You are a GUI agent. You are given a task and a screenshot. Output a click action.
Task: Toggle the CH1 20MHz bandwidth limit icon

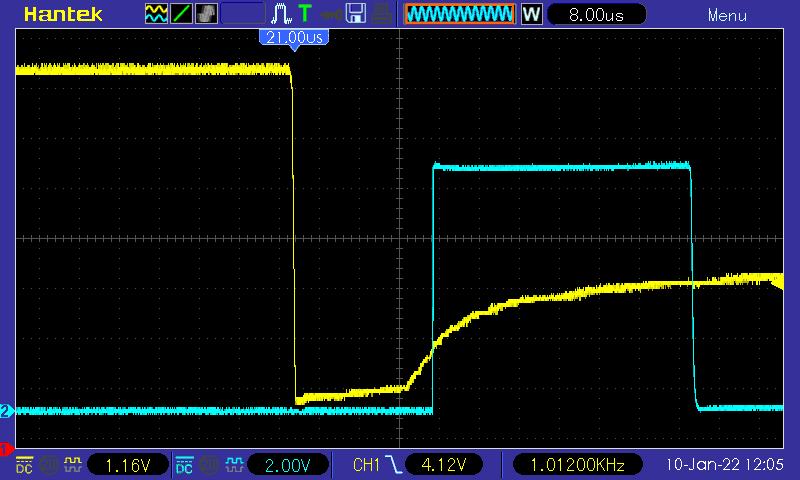pos(48,465)
